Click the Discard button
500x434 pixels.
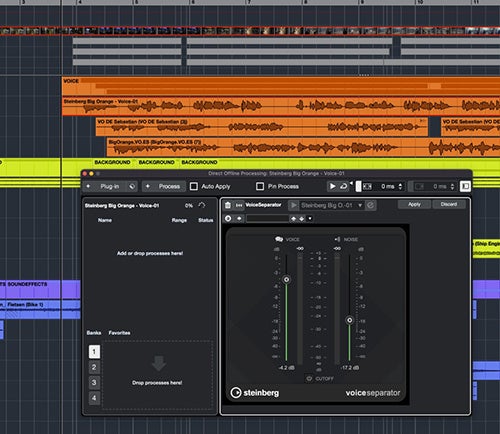point(449,204)
